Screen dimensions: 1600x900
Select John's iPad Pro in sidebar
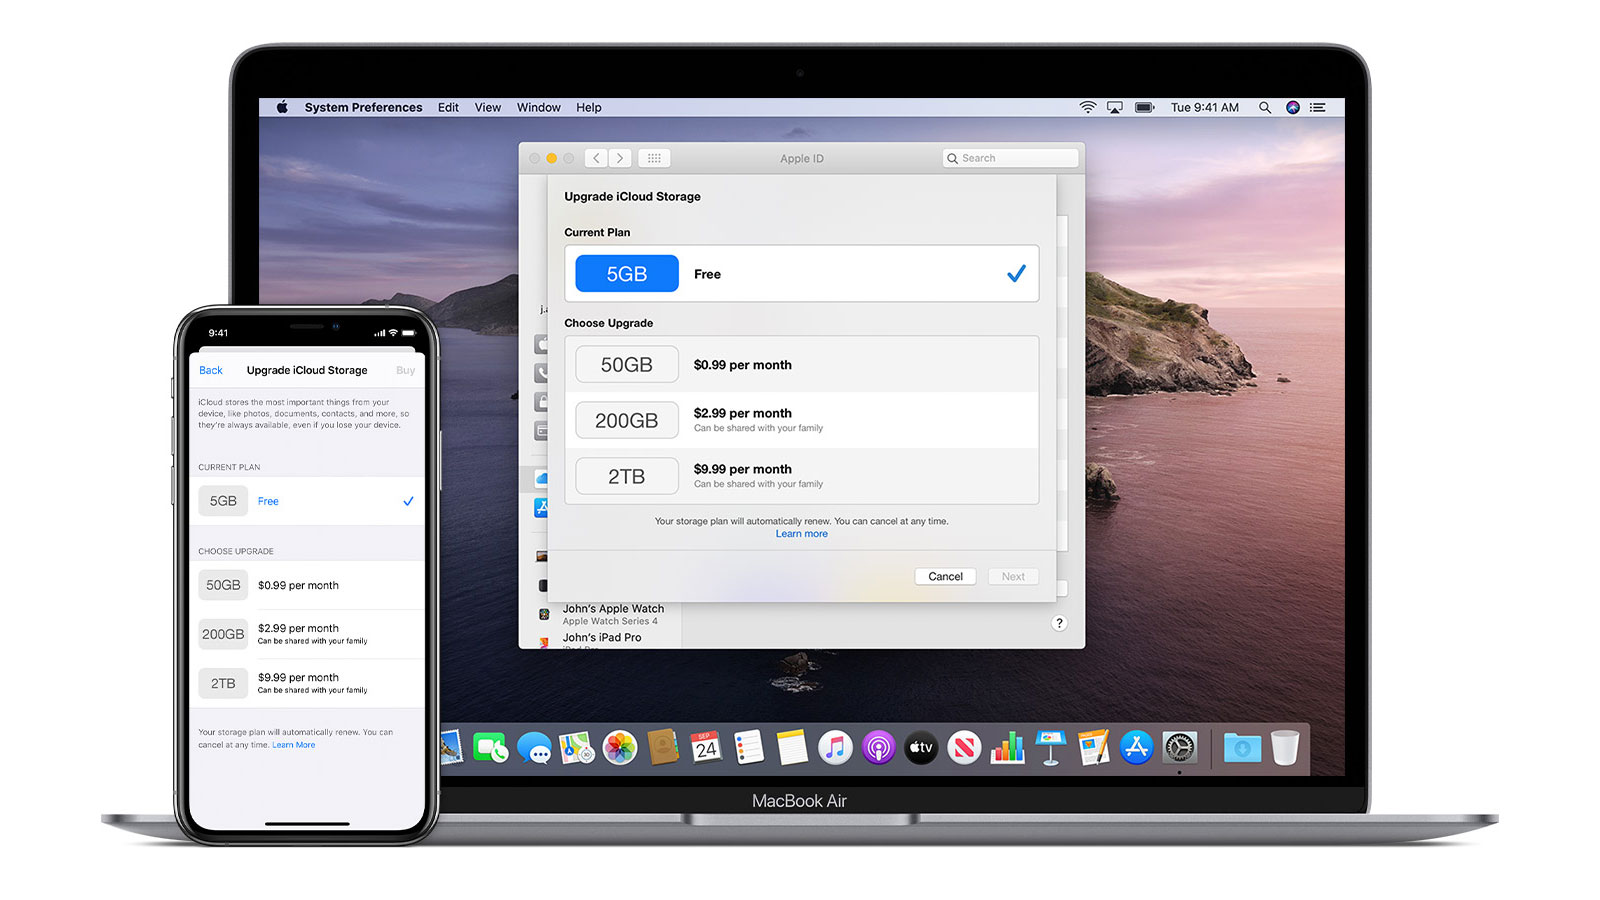tap(602, 638)
